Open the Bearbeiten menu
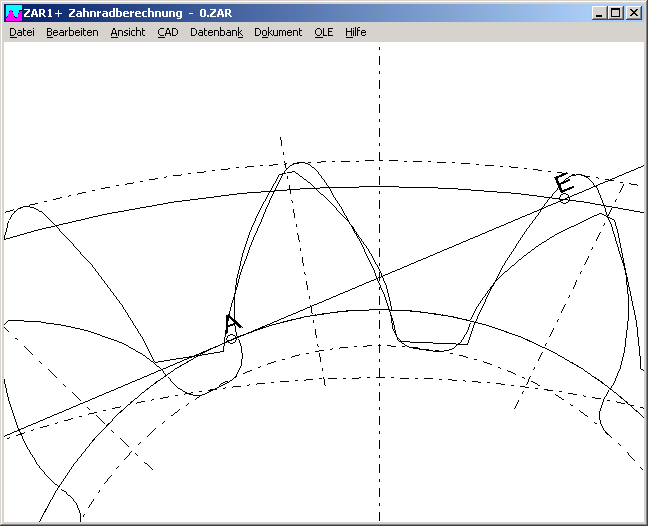The height and width of the screenshot is (526, 648). click(x=72, y=32)
